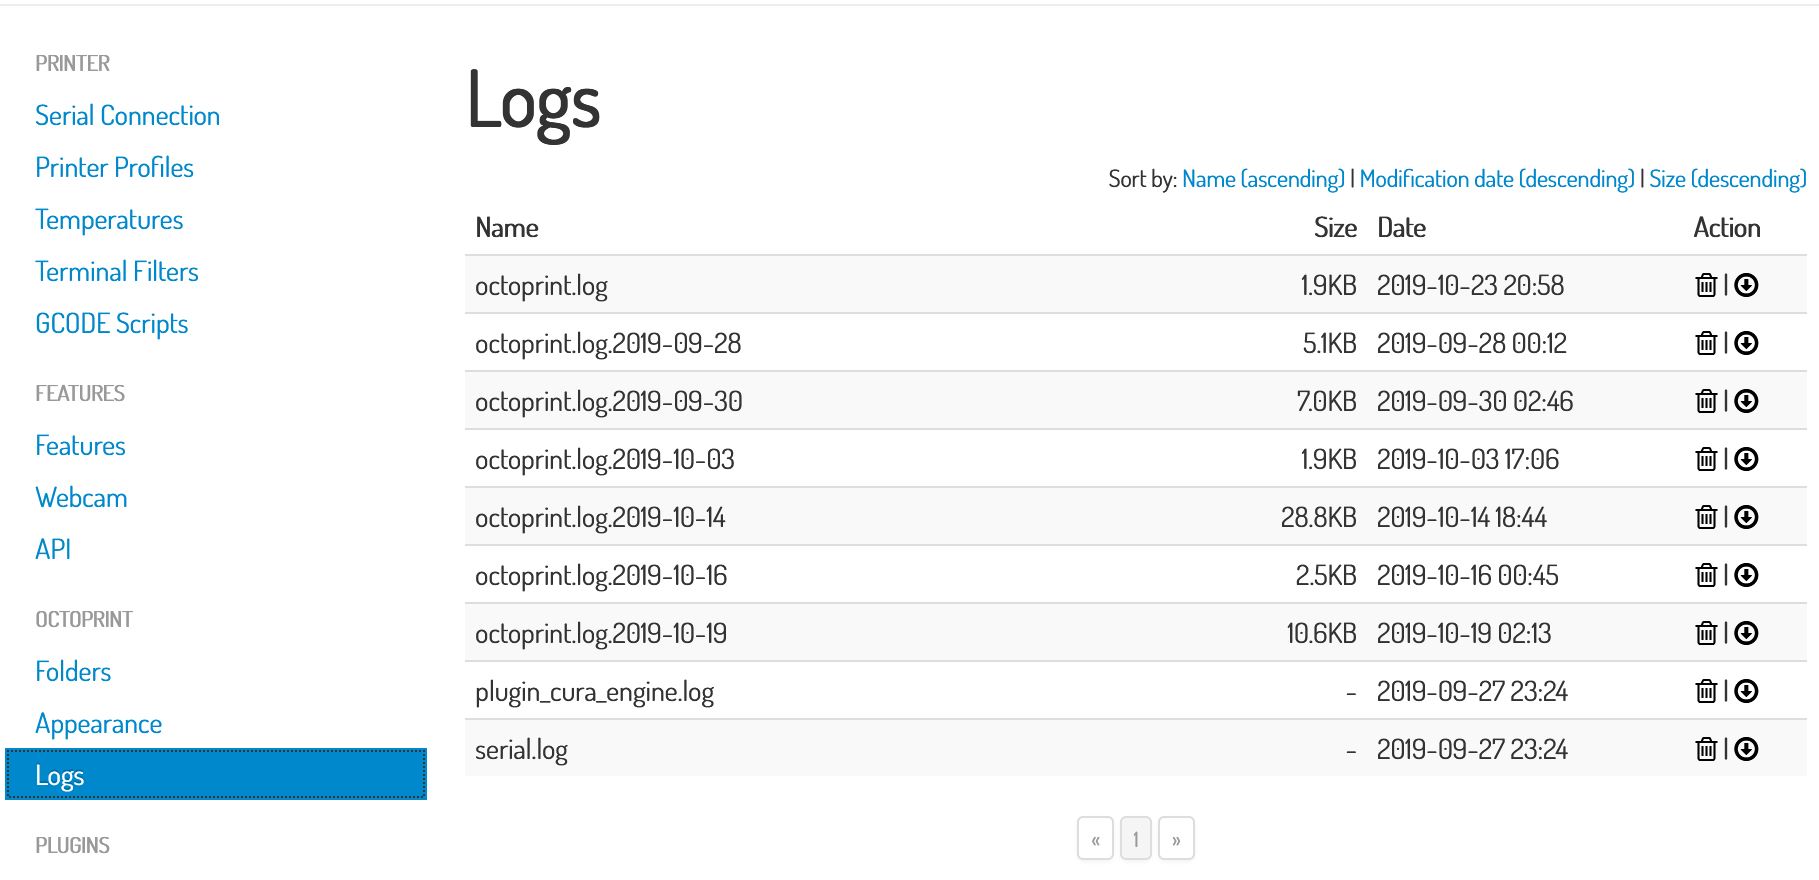Open the Printer Profiles section

[114, 168]
